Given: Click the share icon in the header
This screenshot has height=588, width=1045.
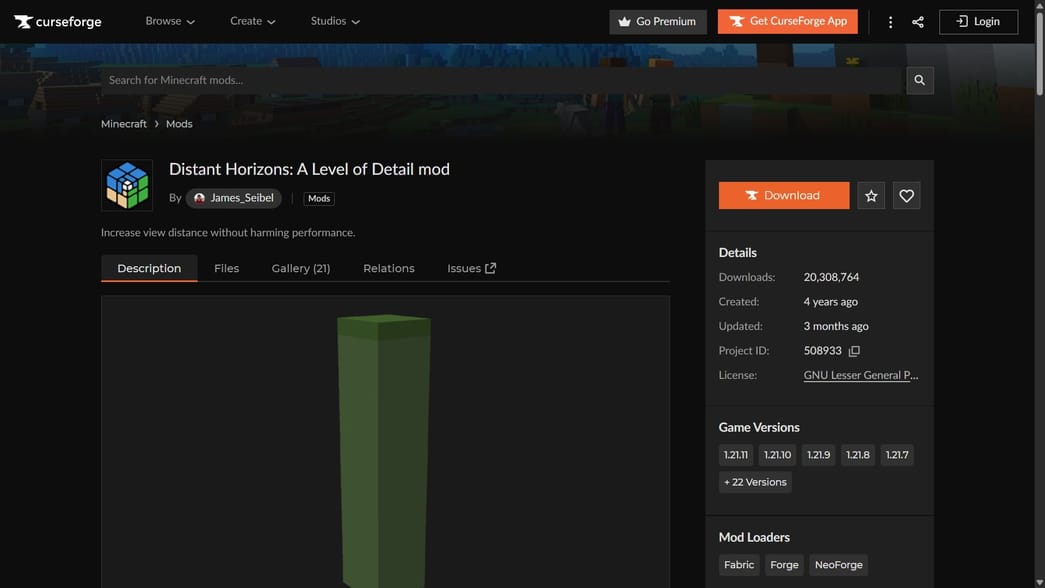Looking at the screenshot, I should tap(917, 20).
